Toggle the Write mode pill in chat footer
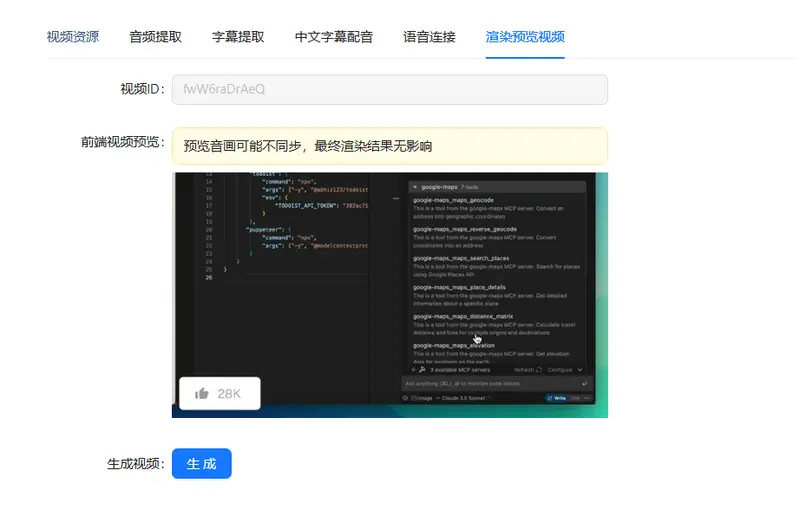Screen dimensions: 800x508 click(558, 398)
